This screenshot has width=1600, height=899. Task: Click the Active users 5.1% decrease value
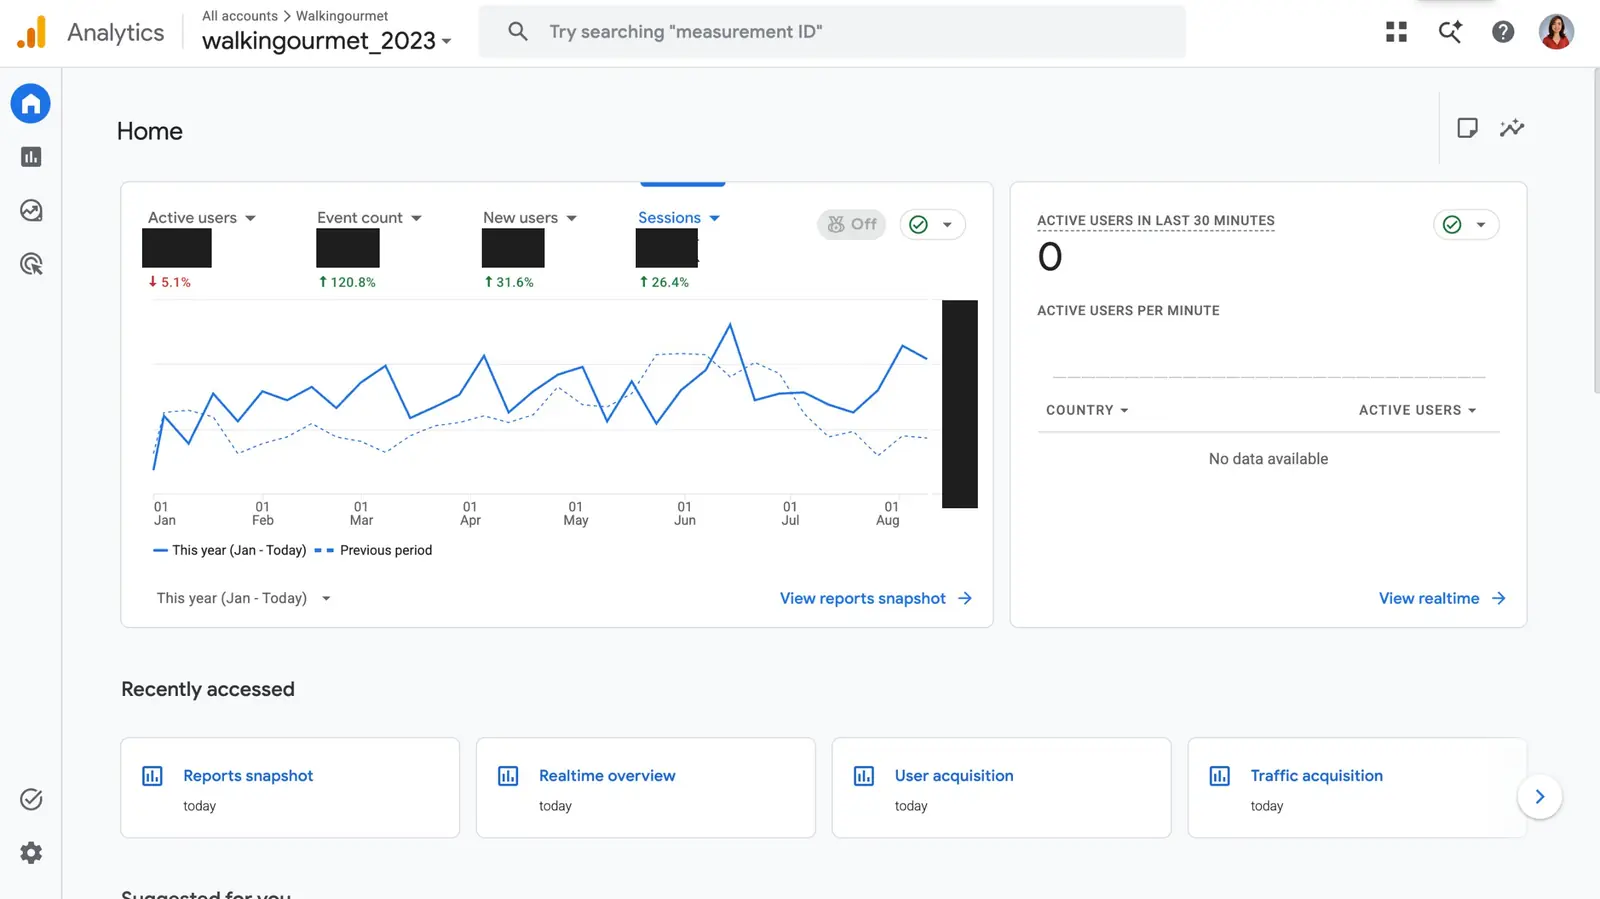(169, 282)
